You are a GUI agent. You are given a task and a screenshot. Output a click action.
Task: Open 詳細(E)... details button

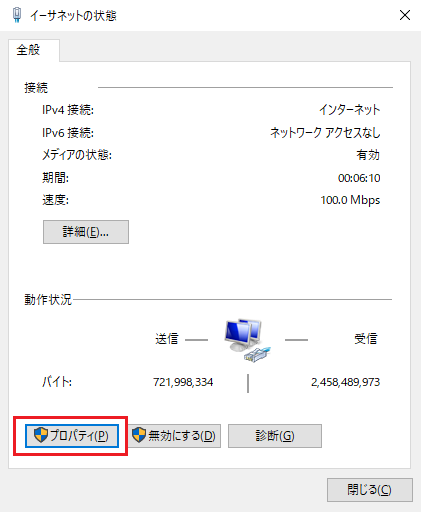pos(86,232)
